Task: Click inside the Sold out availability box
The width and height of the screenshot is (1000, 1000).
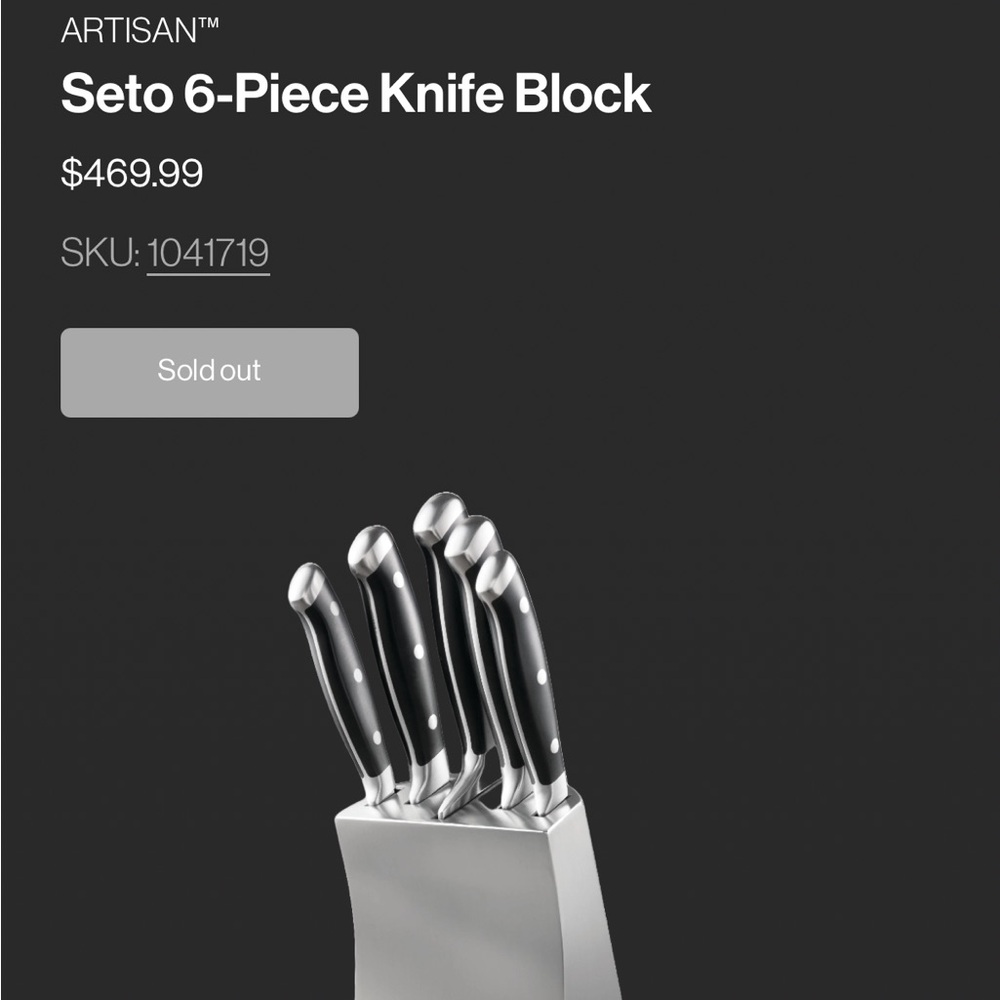Action: point(208,371)
